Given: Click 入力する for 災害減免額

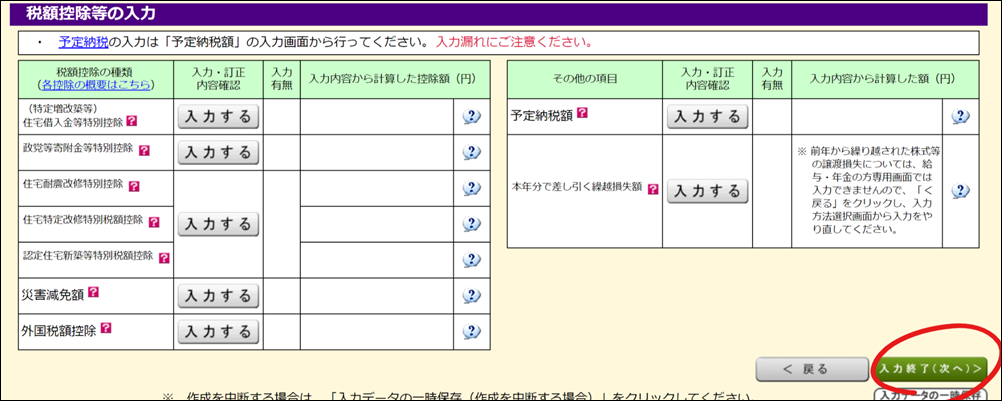Looking at the screenshot, I should tap(218, 296).
